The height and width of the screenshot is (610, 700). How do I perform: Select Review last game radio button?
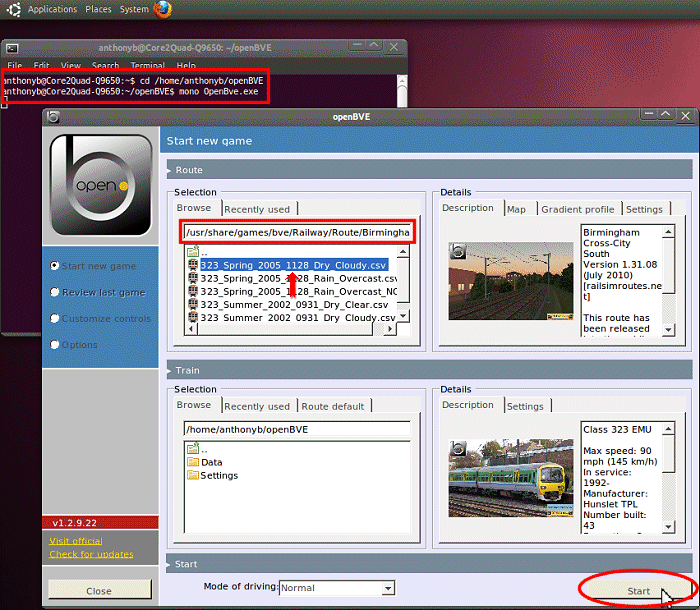(x=54, y=292)
